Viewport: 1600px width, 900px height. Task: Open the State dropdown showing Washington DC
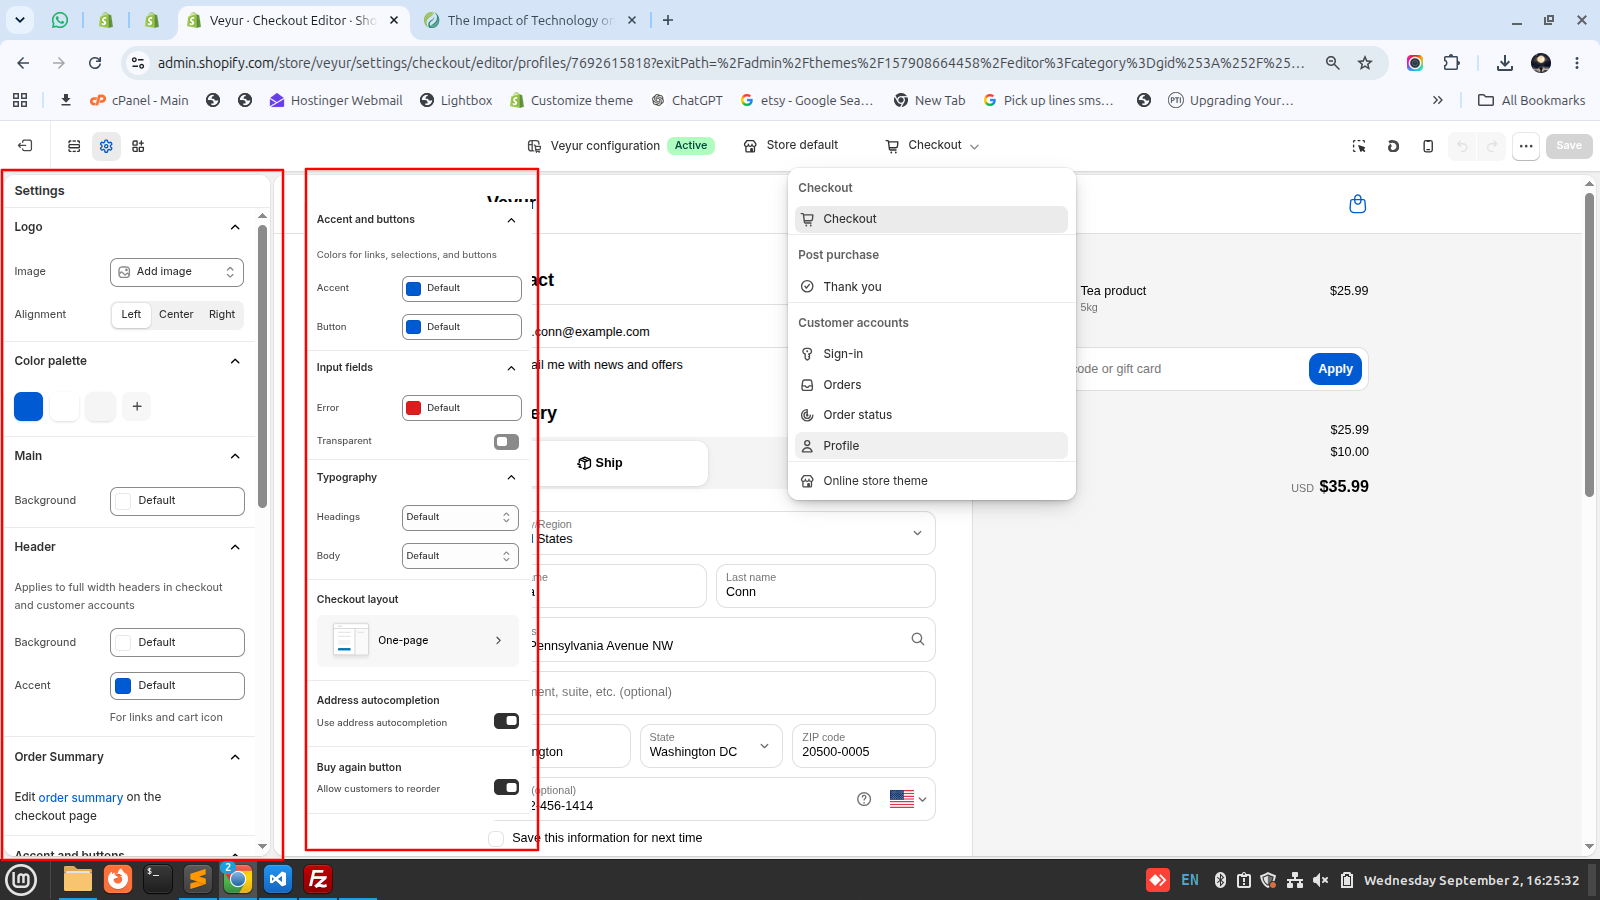coord(711,746)
